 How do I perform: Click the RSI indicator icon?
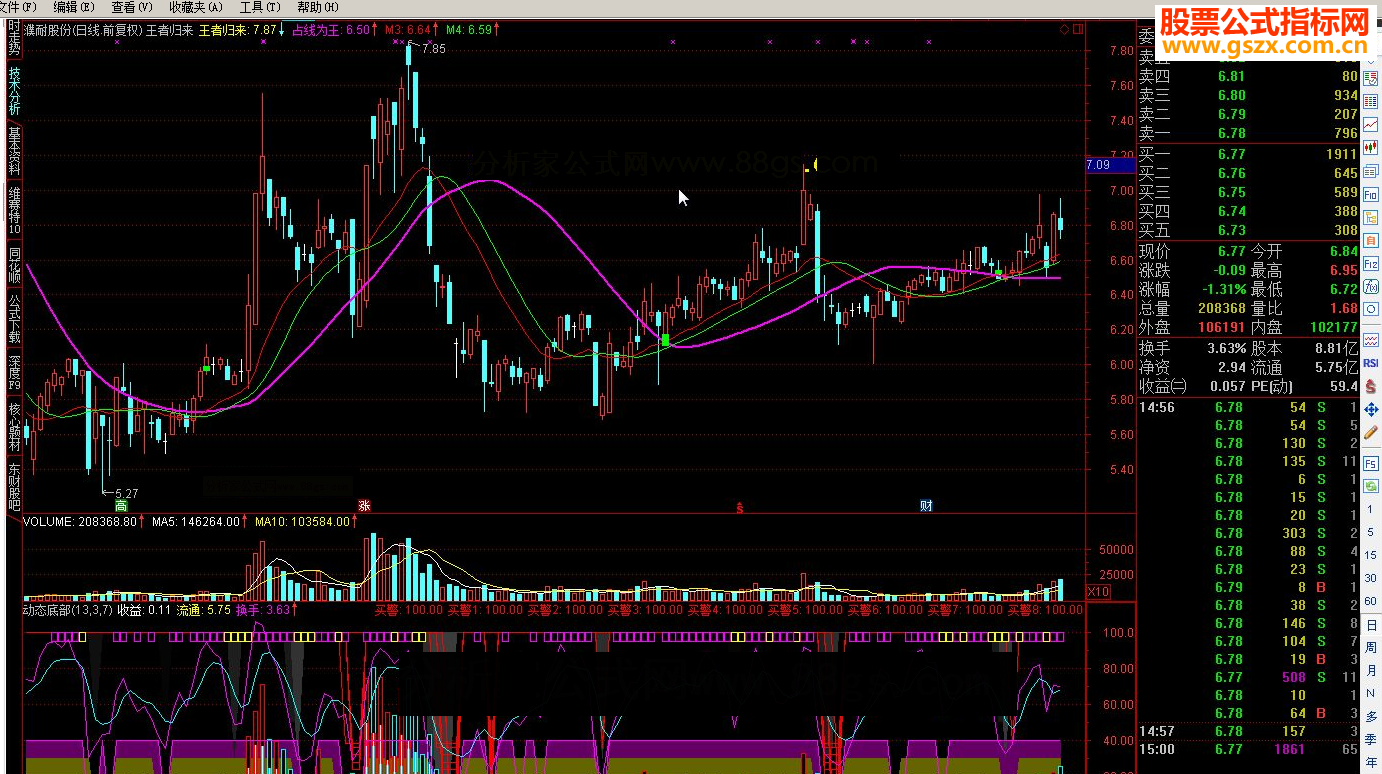[1371, 363]
